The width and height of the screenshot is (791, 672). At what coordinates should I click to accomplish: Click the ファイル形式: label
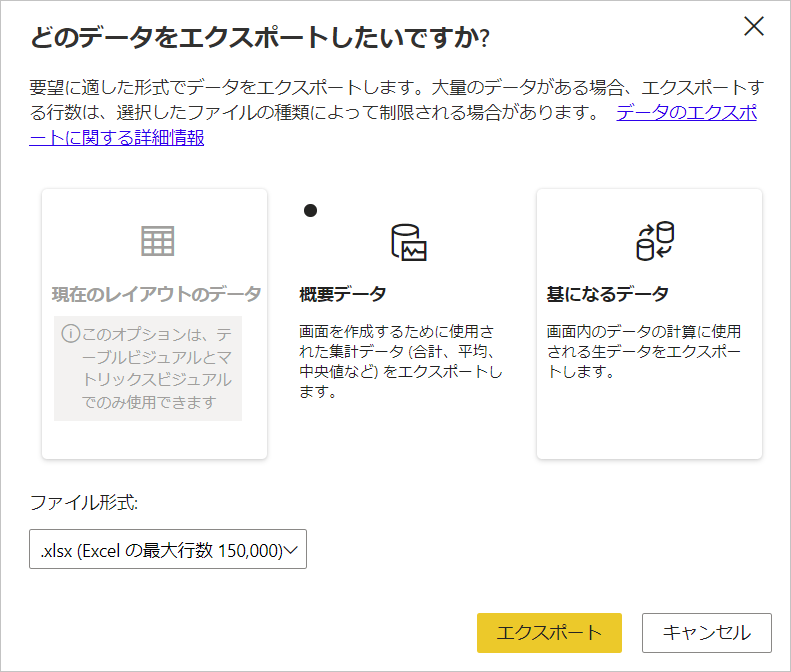(x=82, y=503)
